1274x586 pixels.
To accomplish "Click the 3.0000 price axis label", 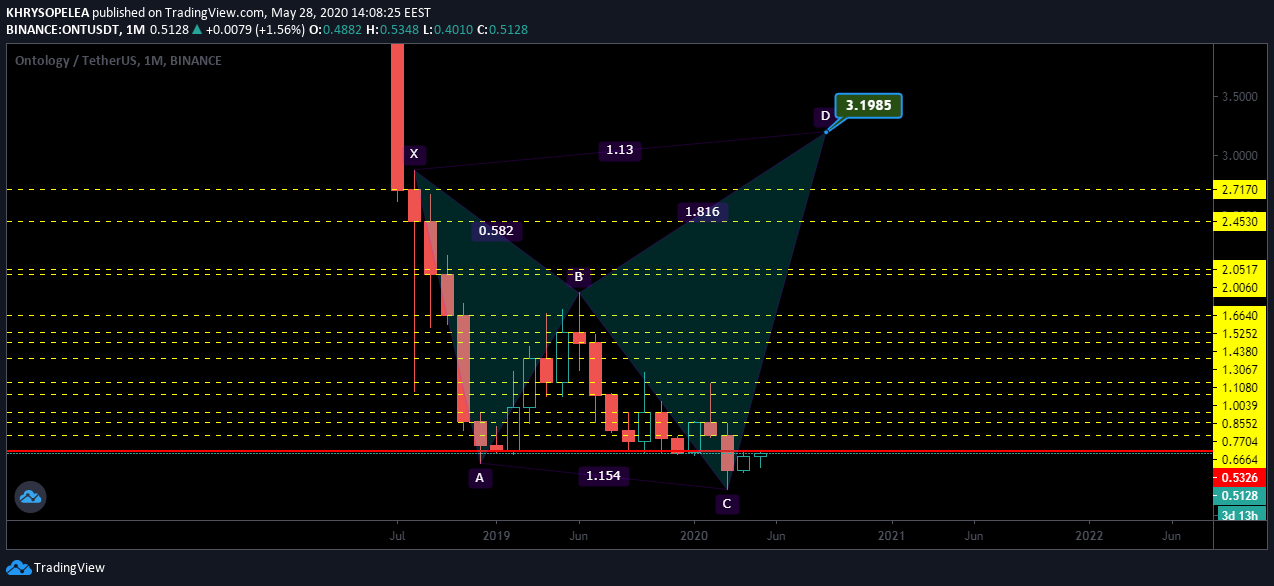I will [1240, 155].
